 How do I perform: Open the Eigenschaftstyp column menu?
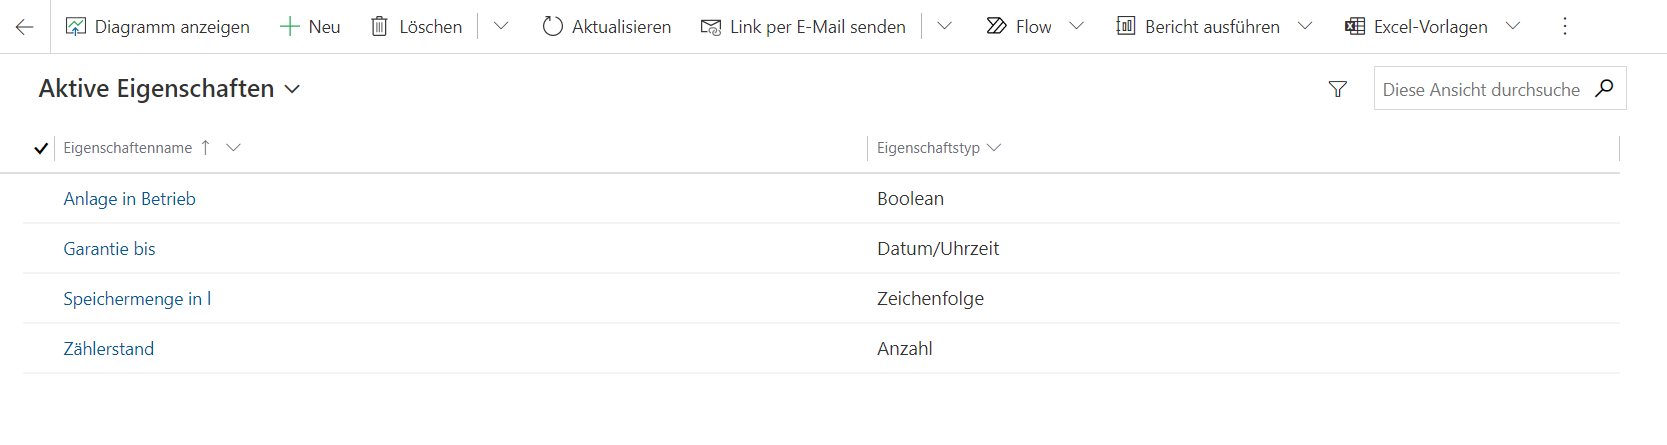point(994,148)
